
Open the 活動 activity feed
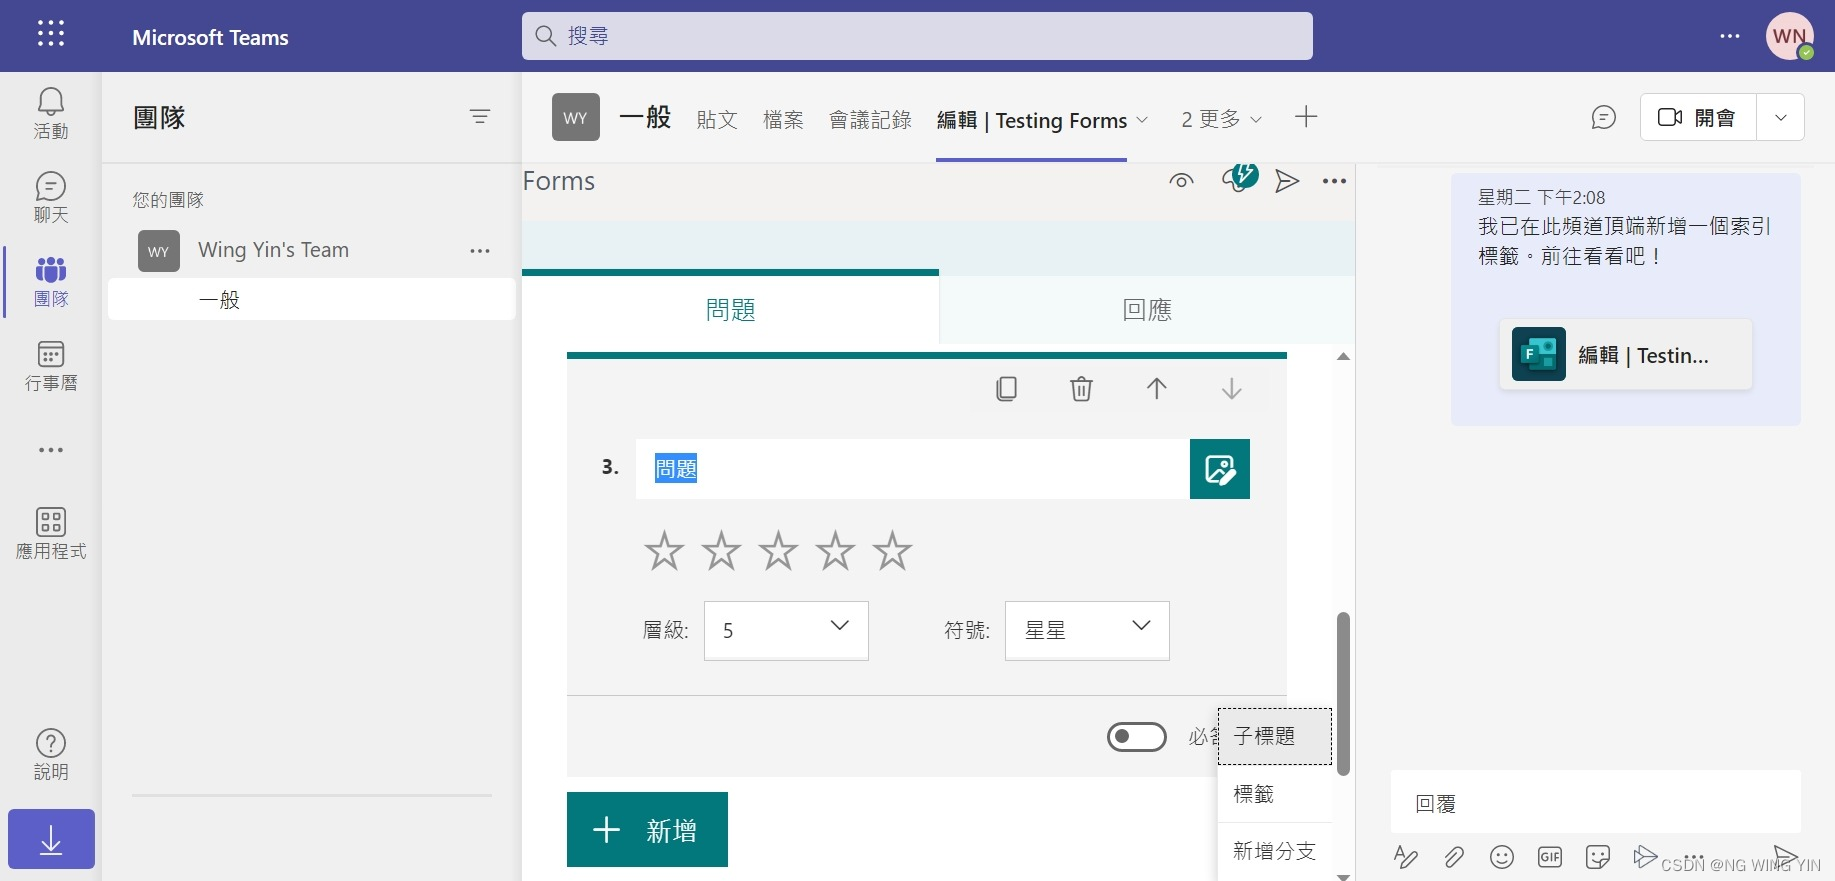[x=51, y=113]
